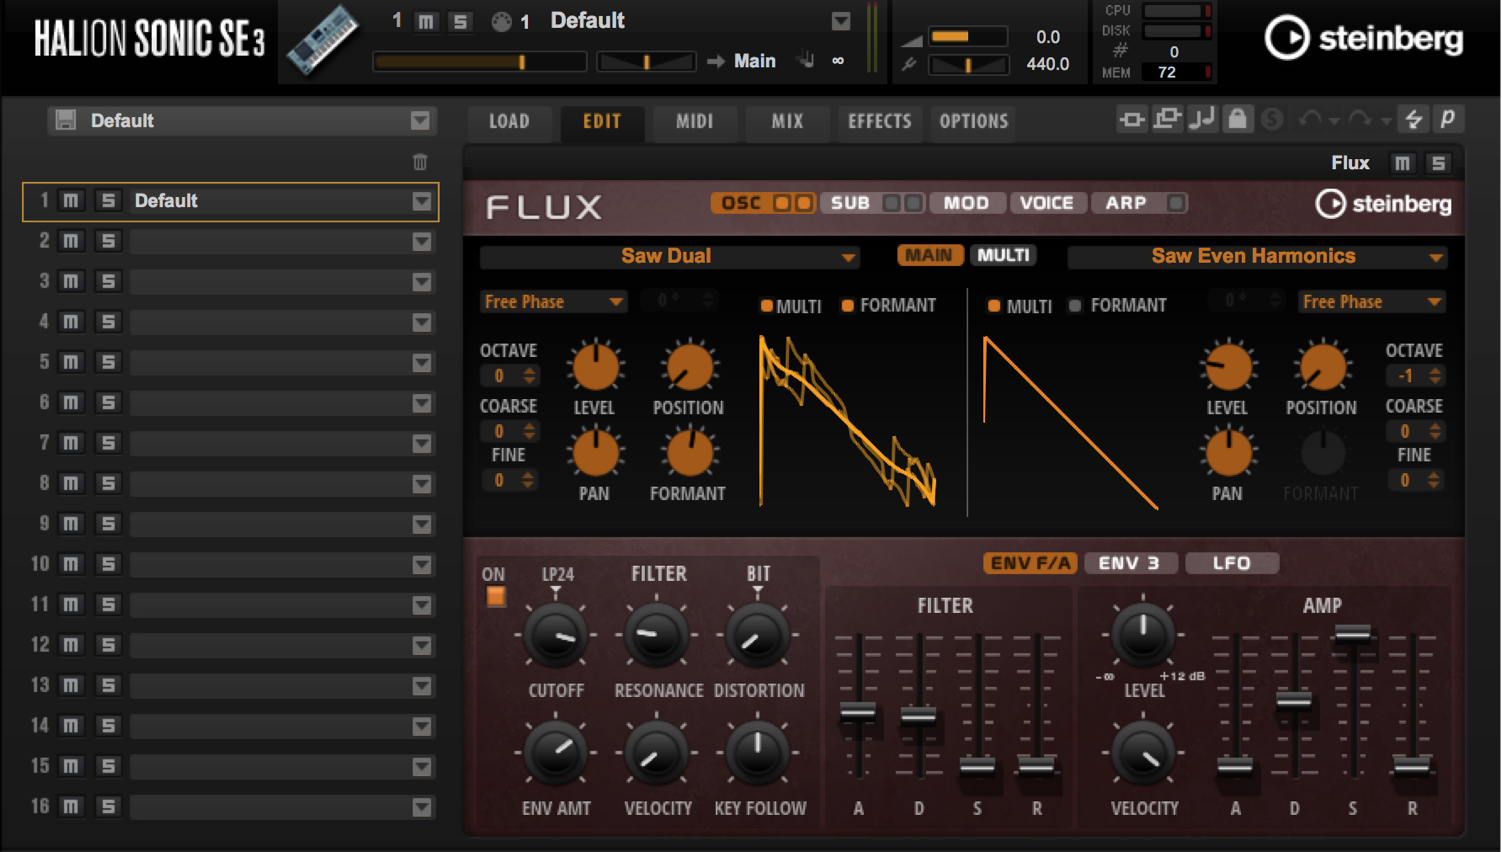Open the MOD page in Flux
The image size is (1502, 852).
966,203
